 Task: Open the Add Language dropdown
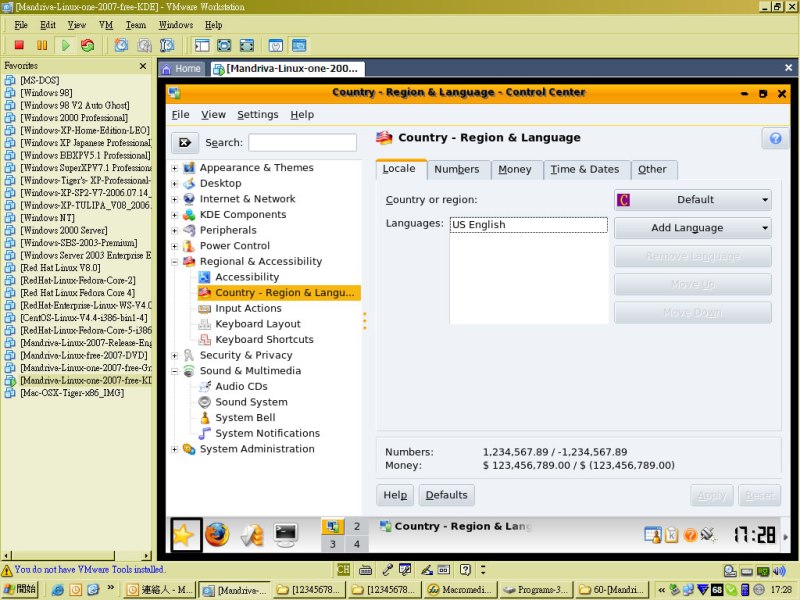coord(692,228)
